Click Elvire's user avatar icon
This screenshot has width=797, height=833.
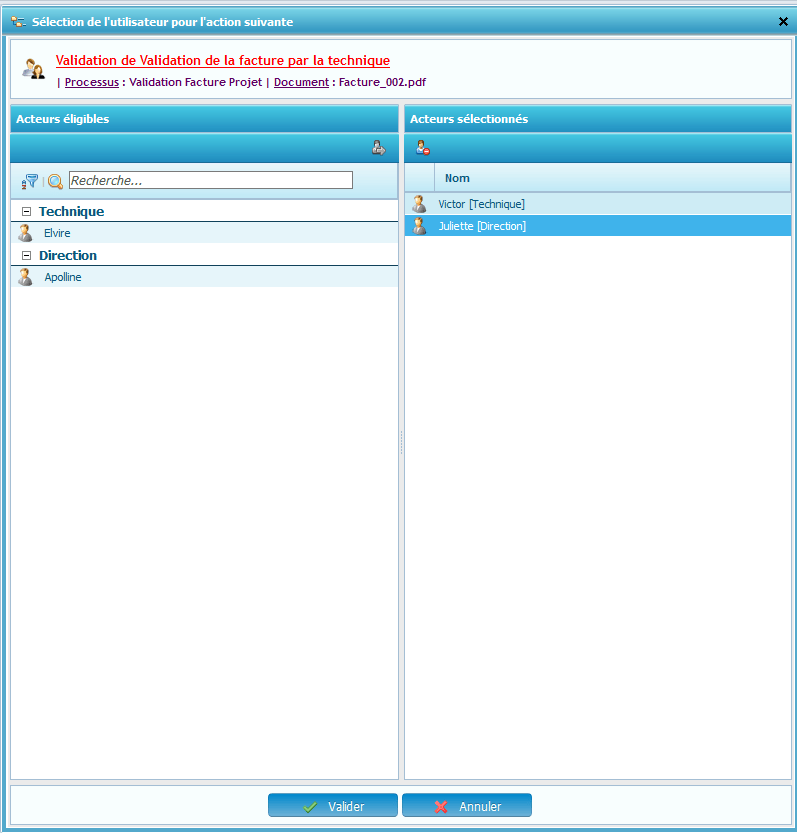(25, 233)
